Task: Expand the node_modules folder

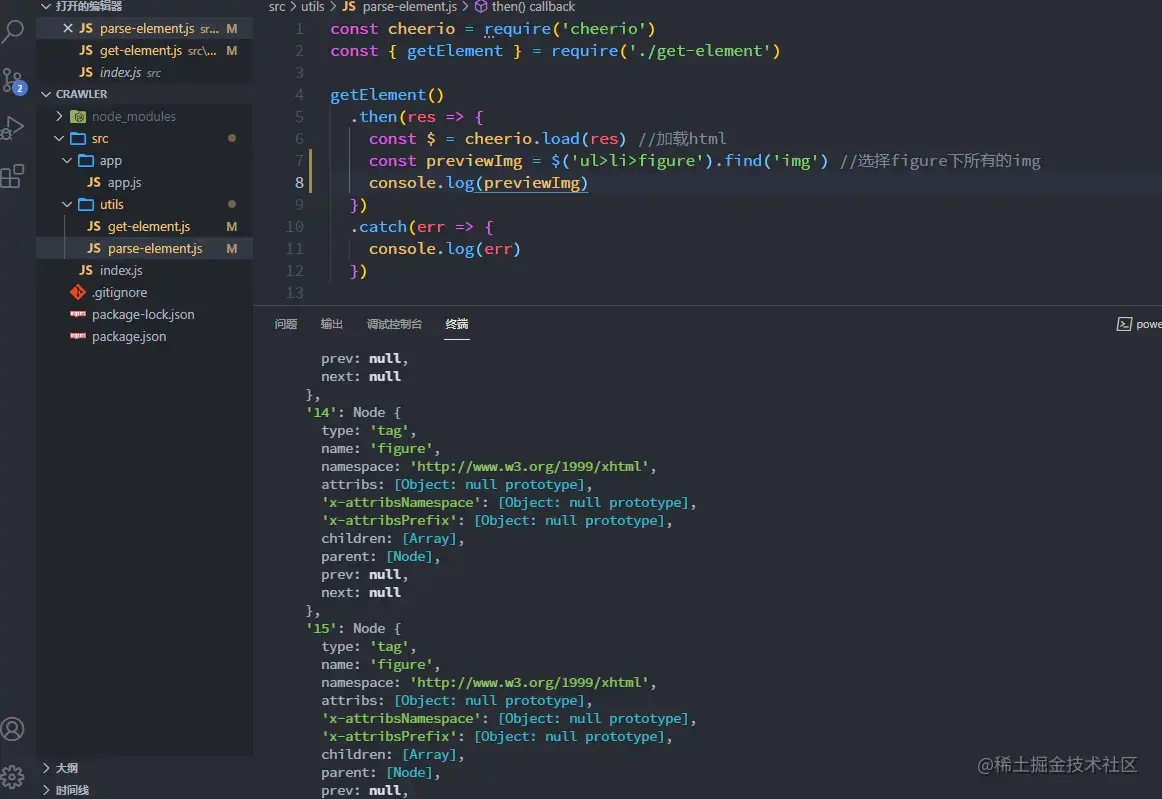Action: (x=59, y=116)
